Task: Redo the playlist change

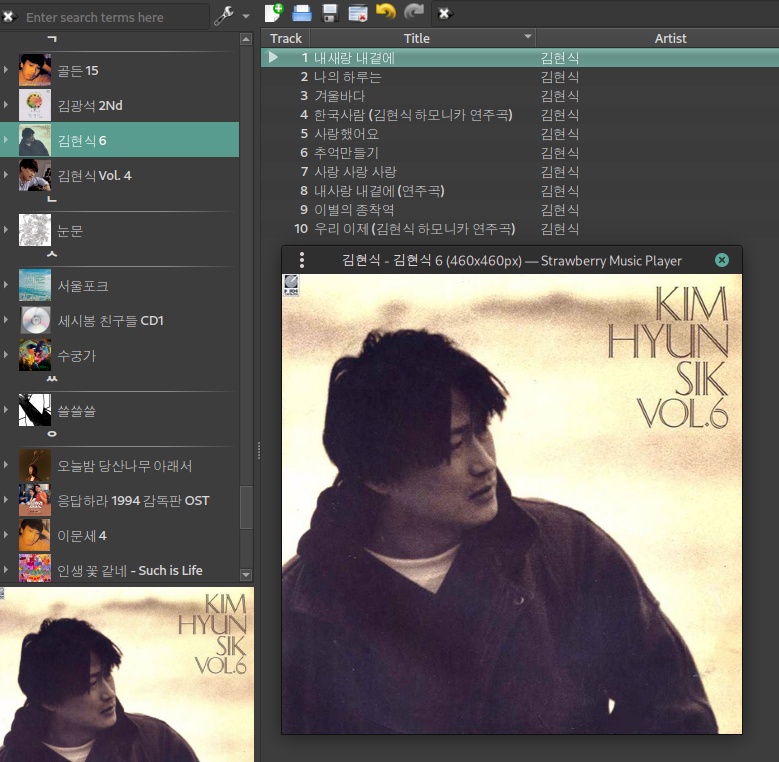Action: (x=414, y=12)
